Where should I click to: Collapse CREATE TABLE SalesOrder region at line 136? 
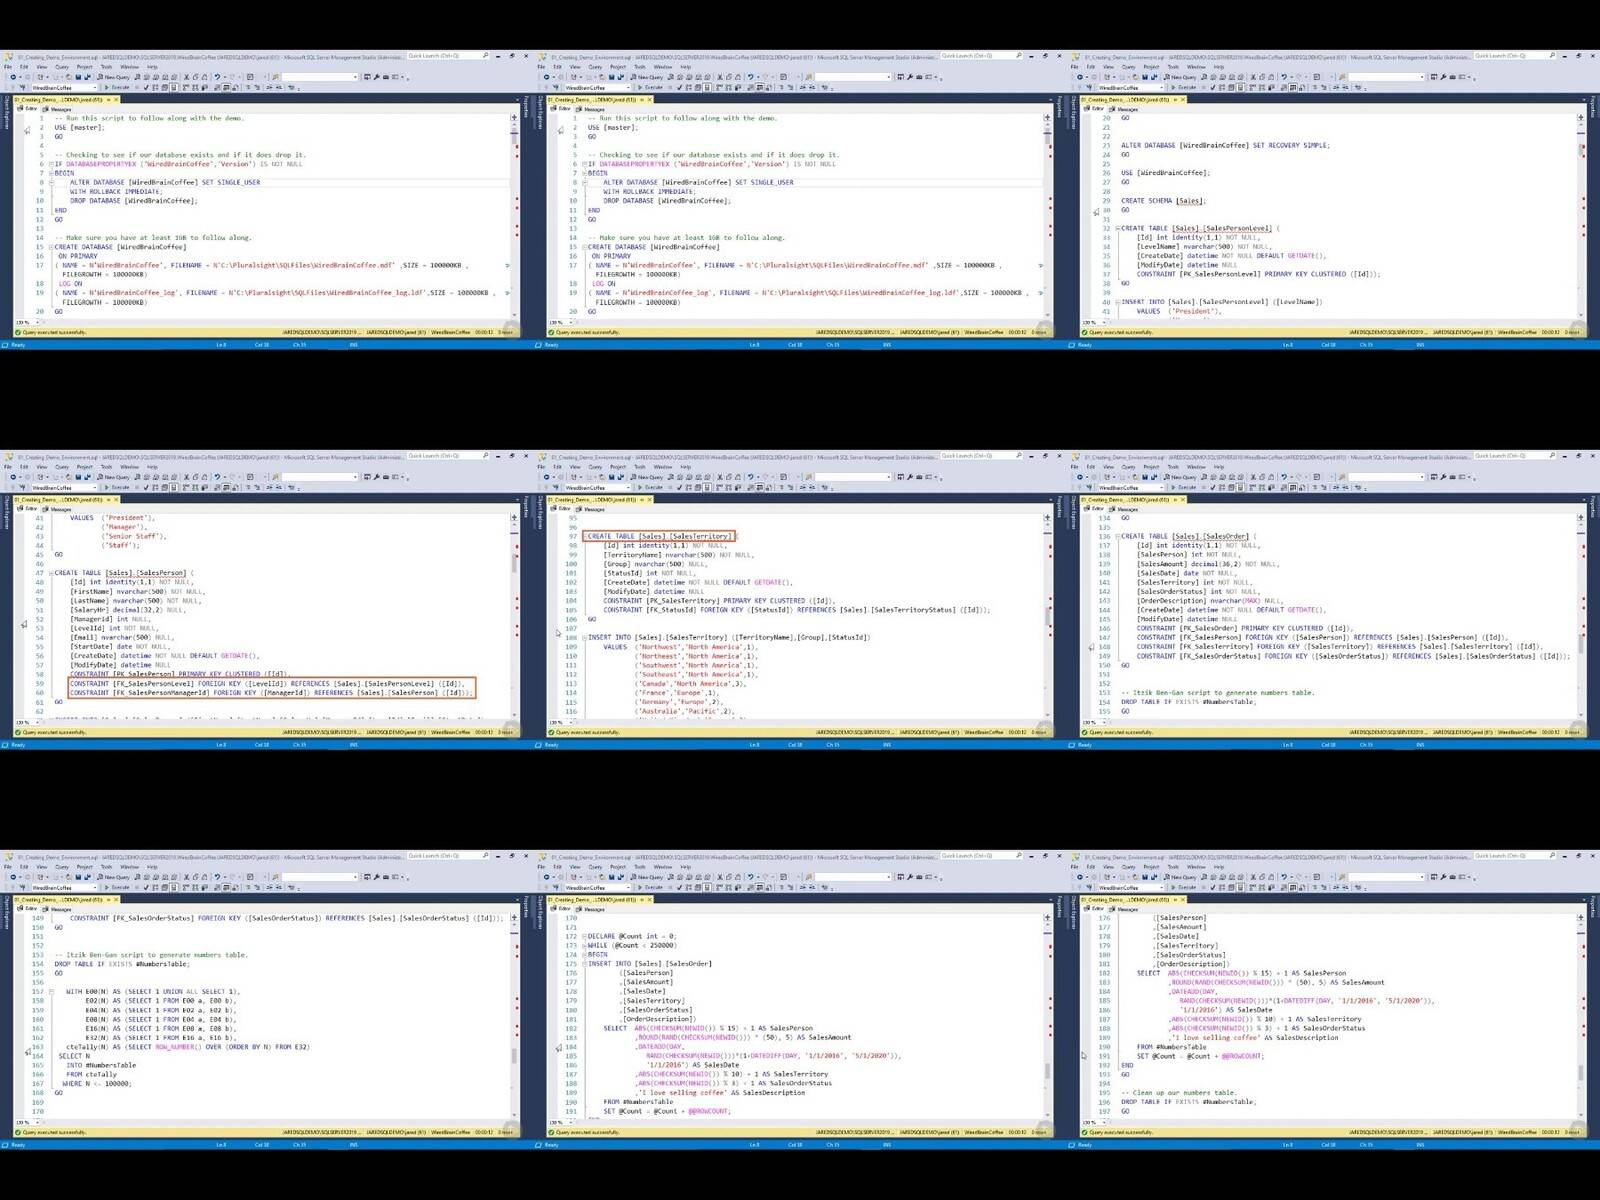coord(1116,536)
